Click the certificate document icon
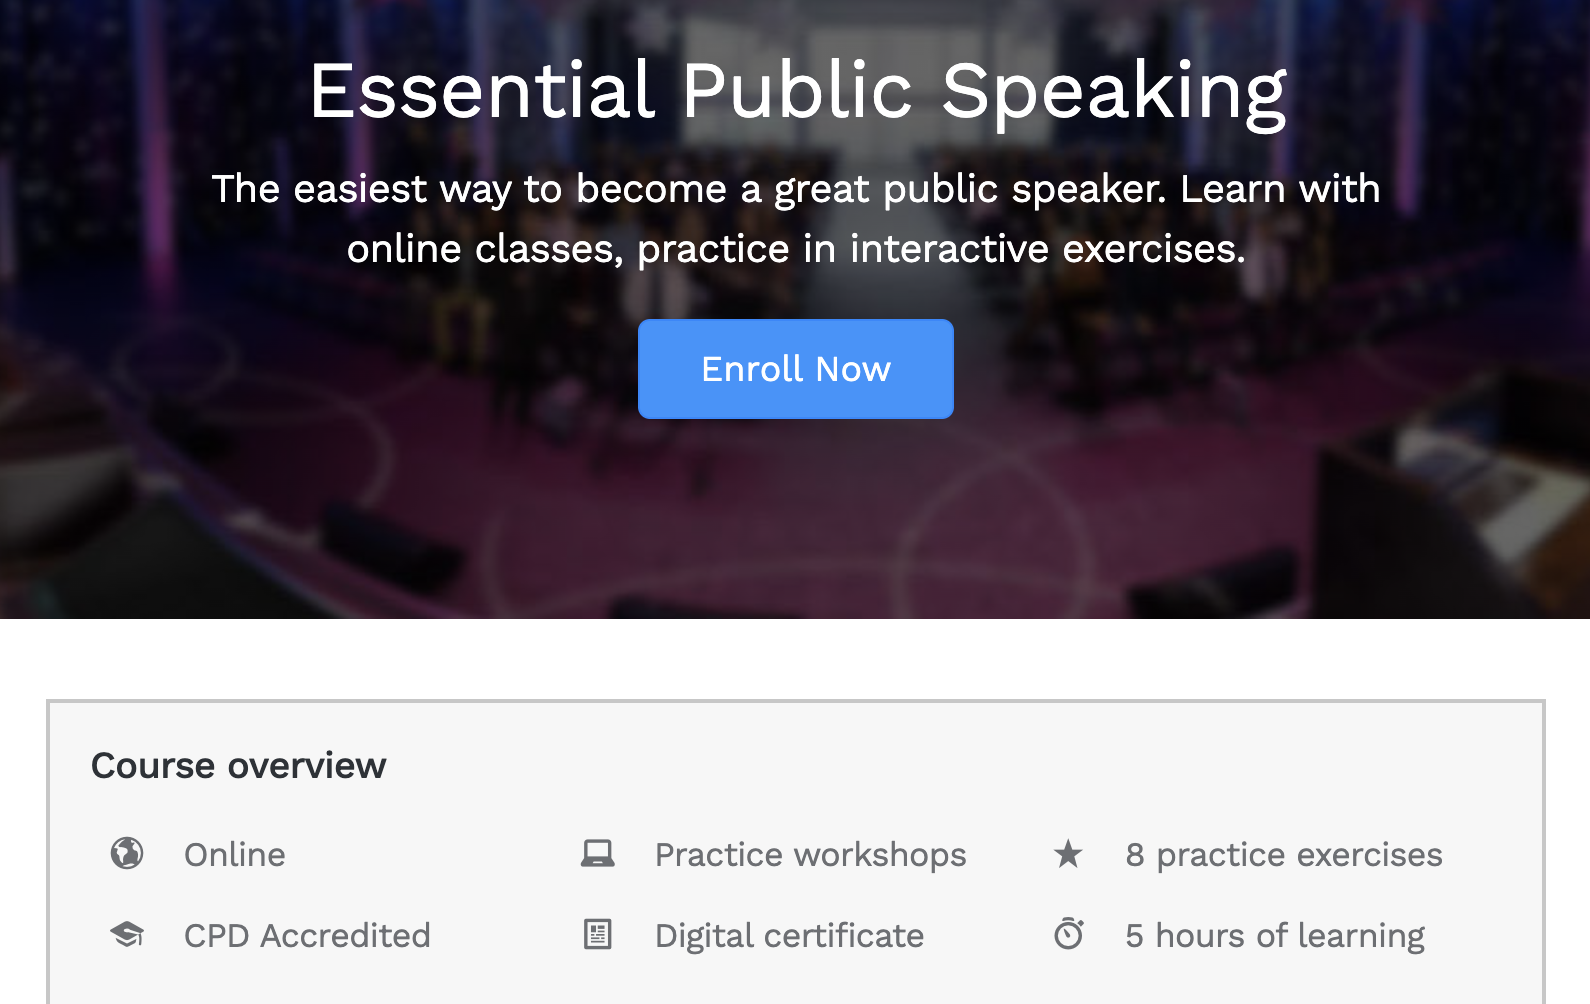Screen dimensions: 1590x1004 pyautogui.click(x=598, y=935)
